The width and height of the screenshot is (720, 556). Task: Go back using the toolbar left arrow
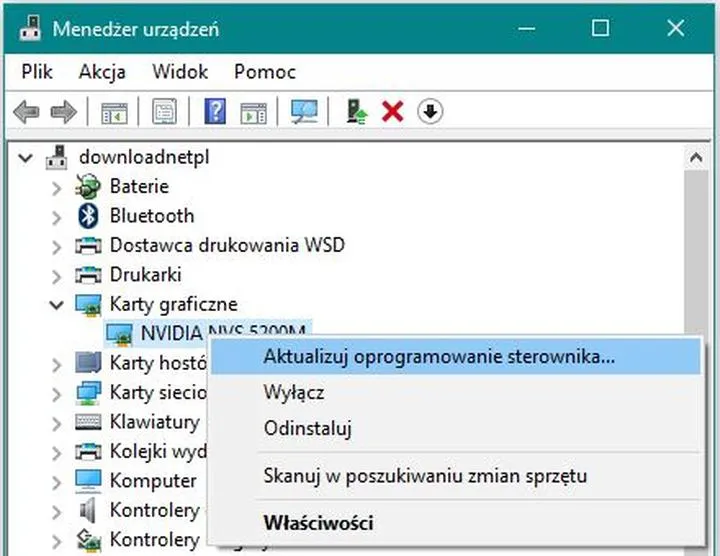point(26,112)
